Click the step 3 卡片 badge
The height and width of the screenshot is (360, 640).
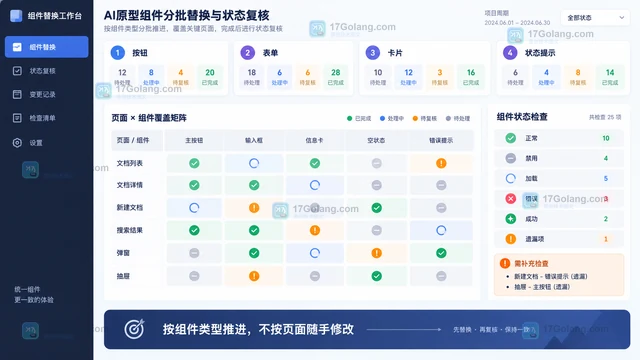click(372, 53)
